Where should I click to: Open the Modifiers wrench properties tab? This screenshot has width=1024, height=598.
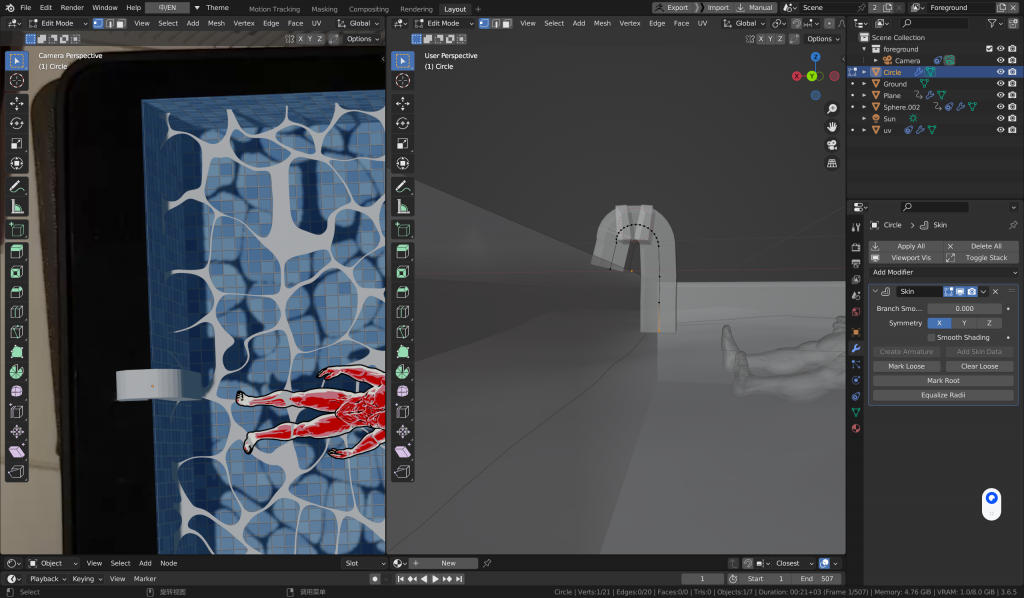tap(856, 348)
